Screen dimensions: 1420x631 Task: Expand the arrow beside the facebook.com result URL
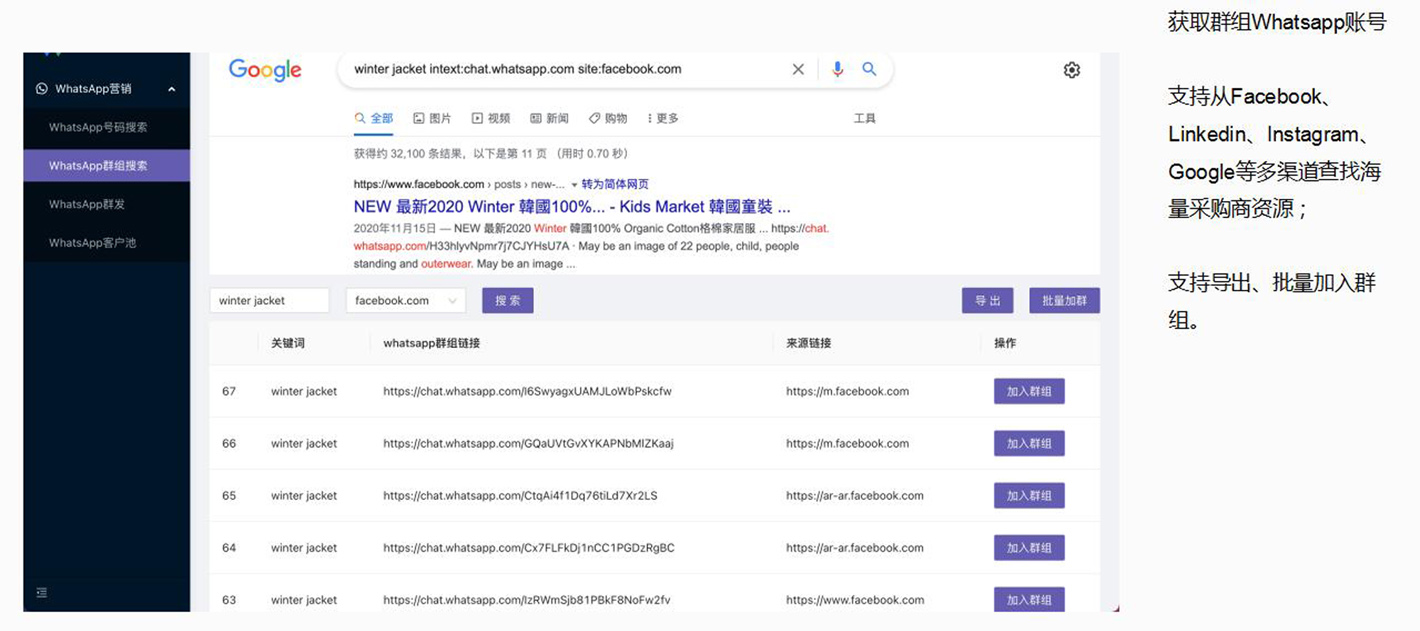click(x=574, y=184)
